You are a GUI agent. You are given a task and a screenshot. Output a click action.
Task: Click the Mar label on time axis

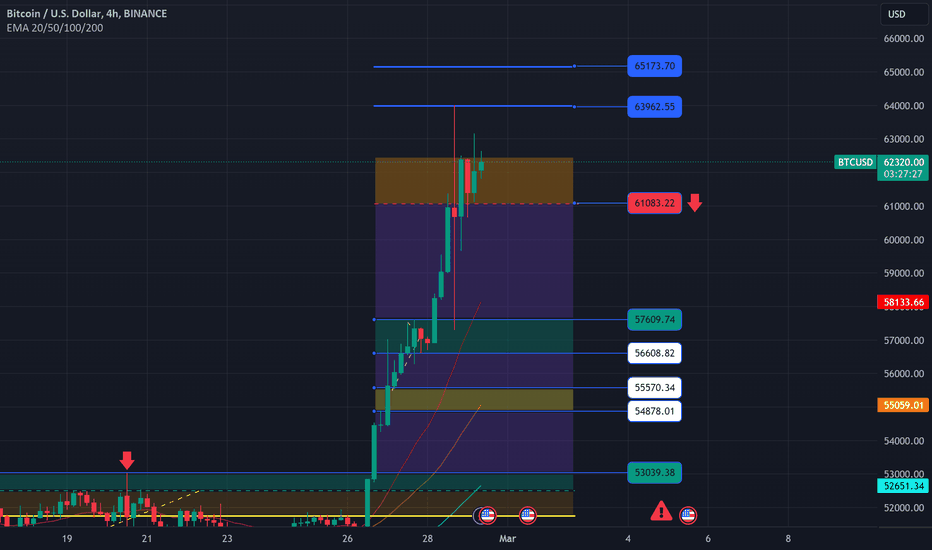508,539
